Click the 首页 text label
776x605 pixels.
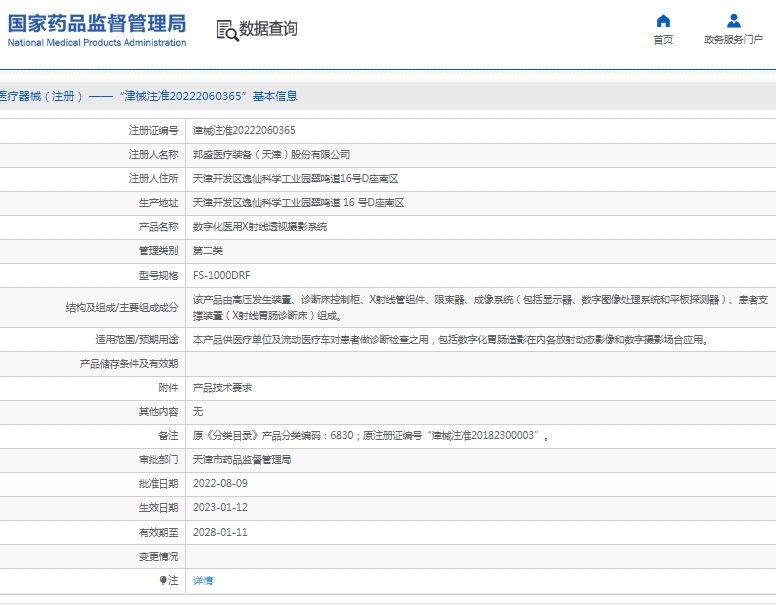(663, 40)
